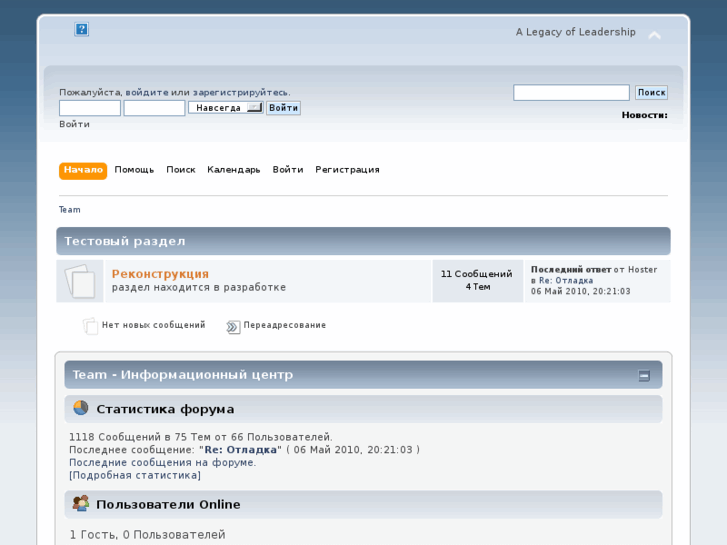Viewport: 727px width, 545px height.
Task: Click the Team breadcrumb link
Action: pos(70,210)
